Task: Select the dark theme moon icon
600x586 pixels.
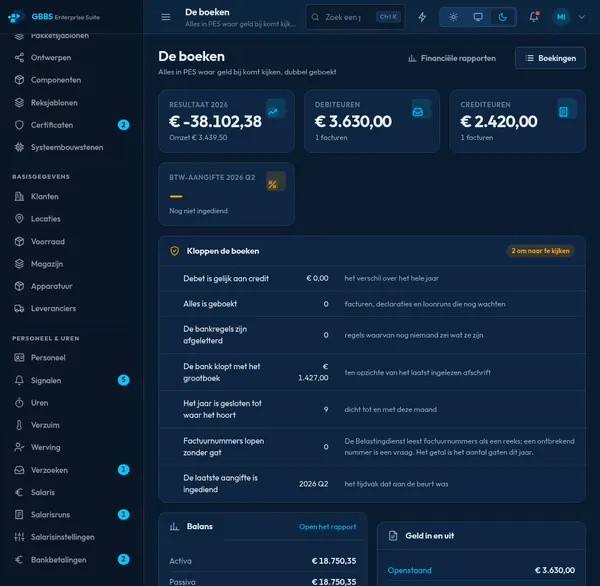Action: [503, 17]
